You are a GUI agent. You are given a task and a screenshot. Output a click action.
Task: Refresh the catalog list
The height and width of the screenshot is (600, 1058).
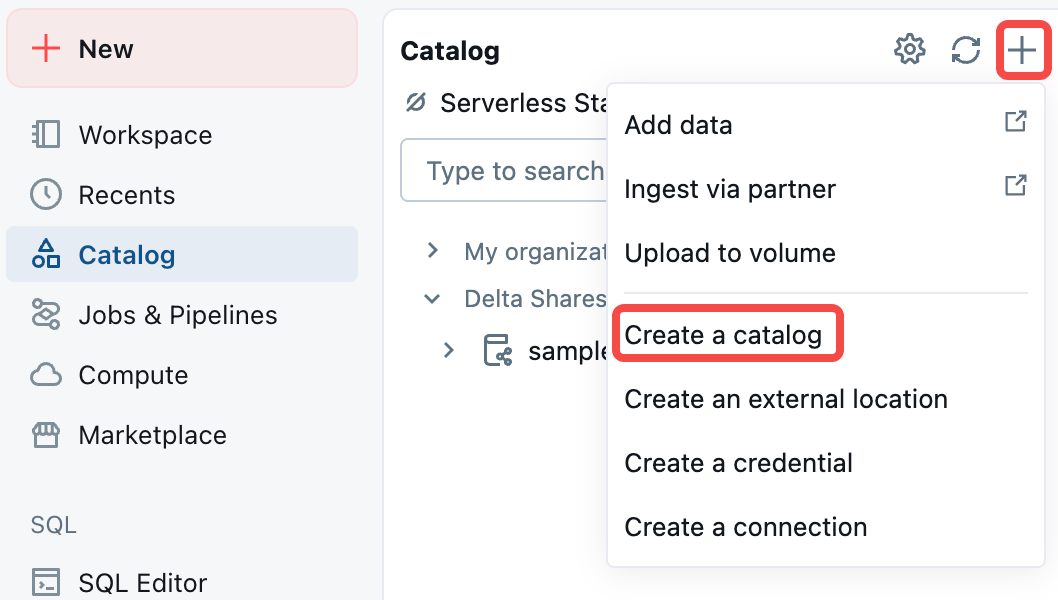pos(966,49)
